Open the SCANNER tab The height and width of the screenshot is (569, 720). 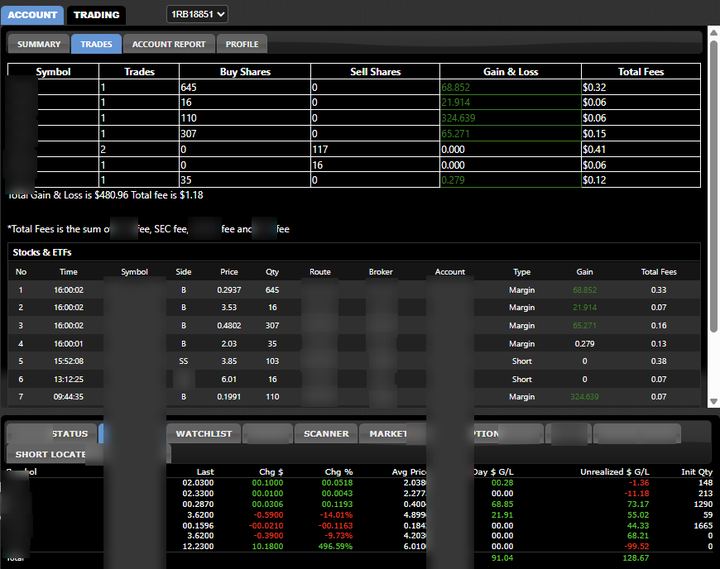point(326,434)
